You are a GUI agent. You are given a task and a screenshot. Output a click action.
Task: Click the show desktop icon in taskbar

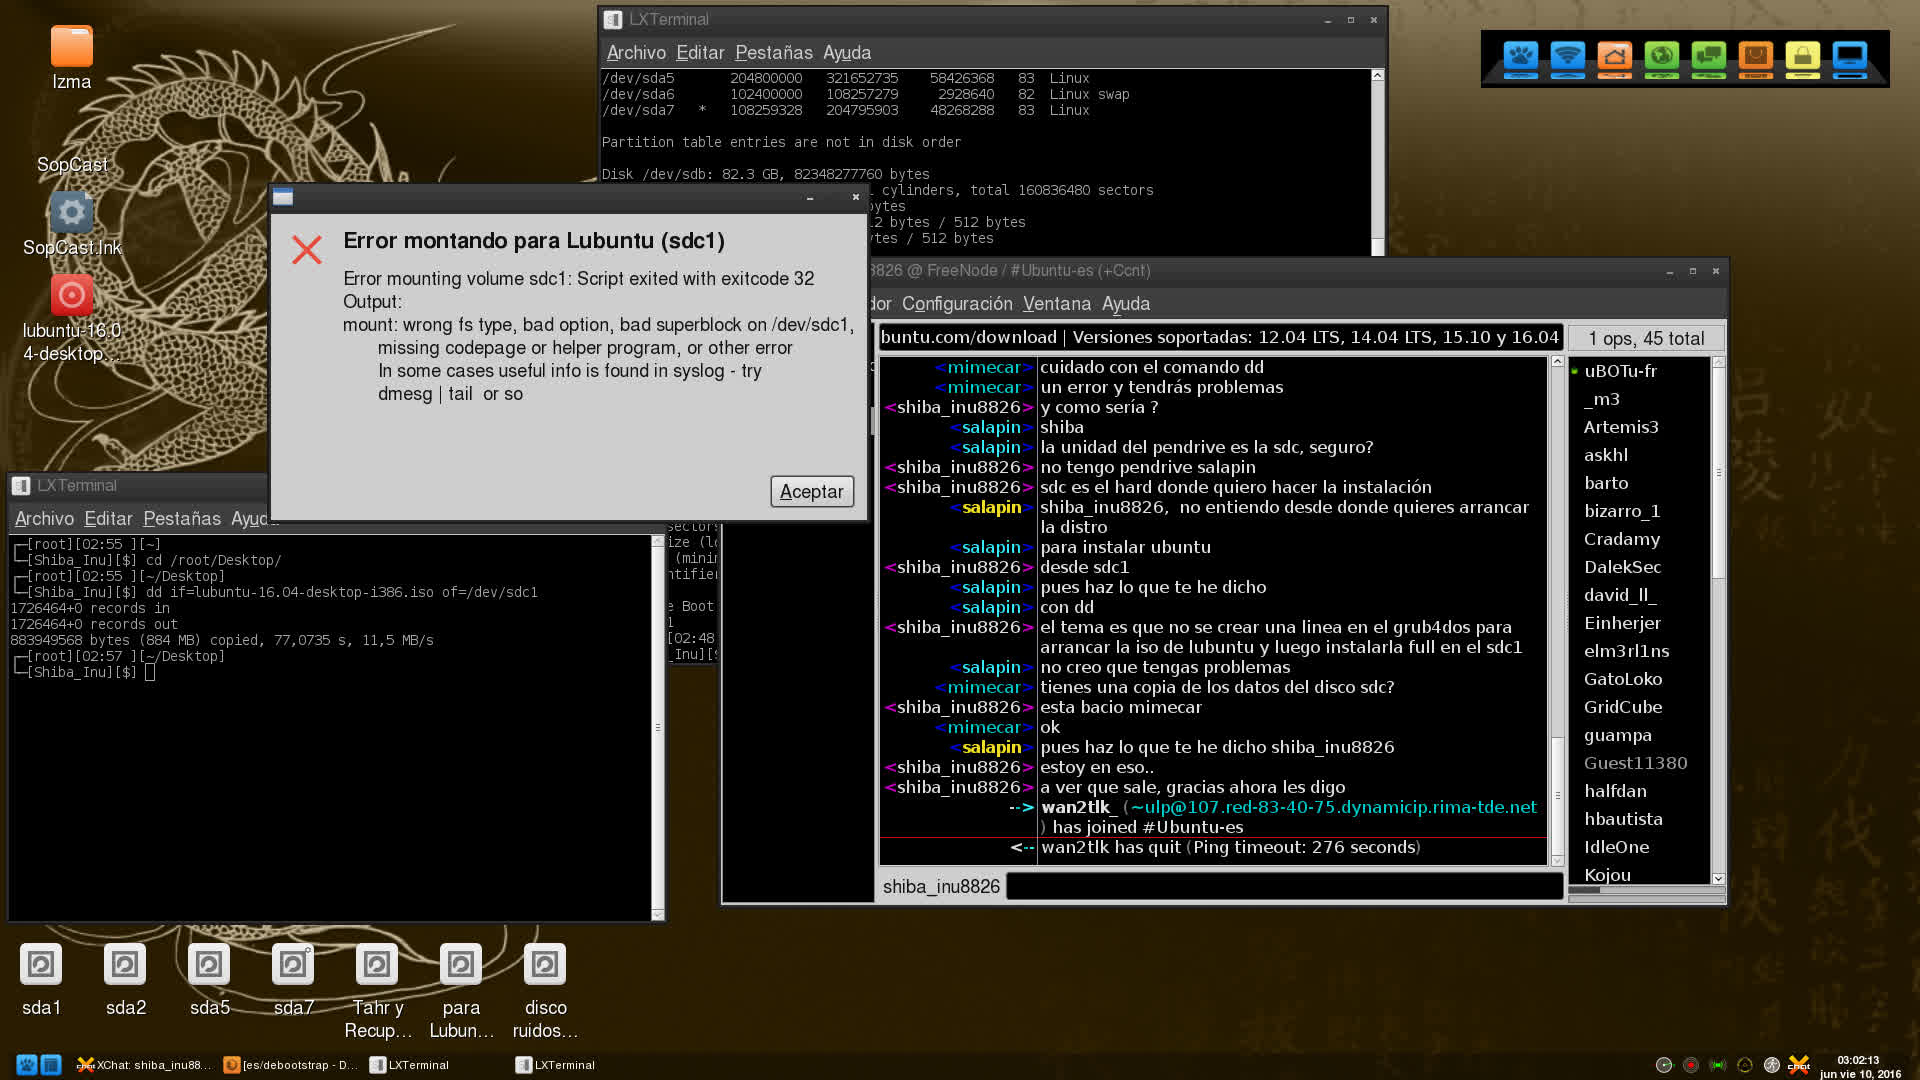tap(51, 1065)
